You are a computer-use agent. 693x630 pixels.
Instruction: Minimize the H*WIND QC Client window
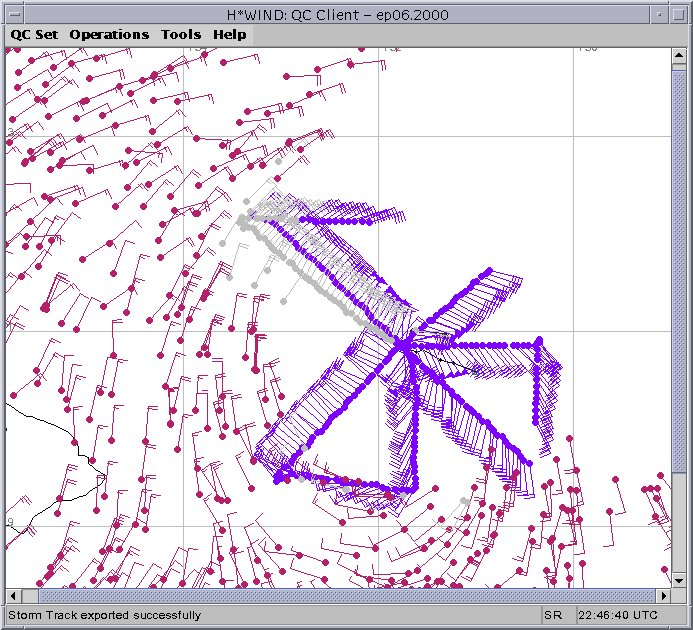click(658, 13)
